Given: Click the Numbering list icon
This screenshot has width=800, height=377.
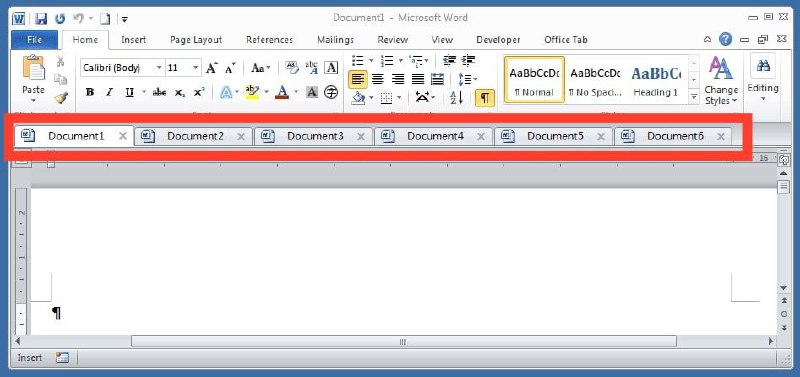Looking at the screenshot, I should pos(387,61).
